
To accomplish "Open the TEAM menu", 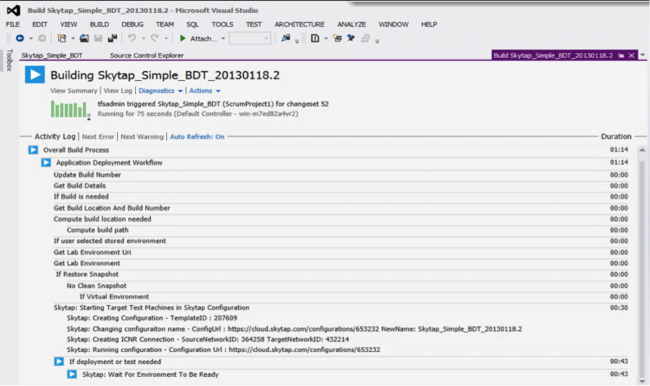I will (165, 24).
